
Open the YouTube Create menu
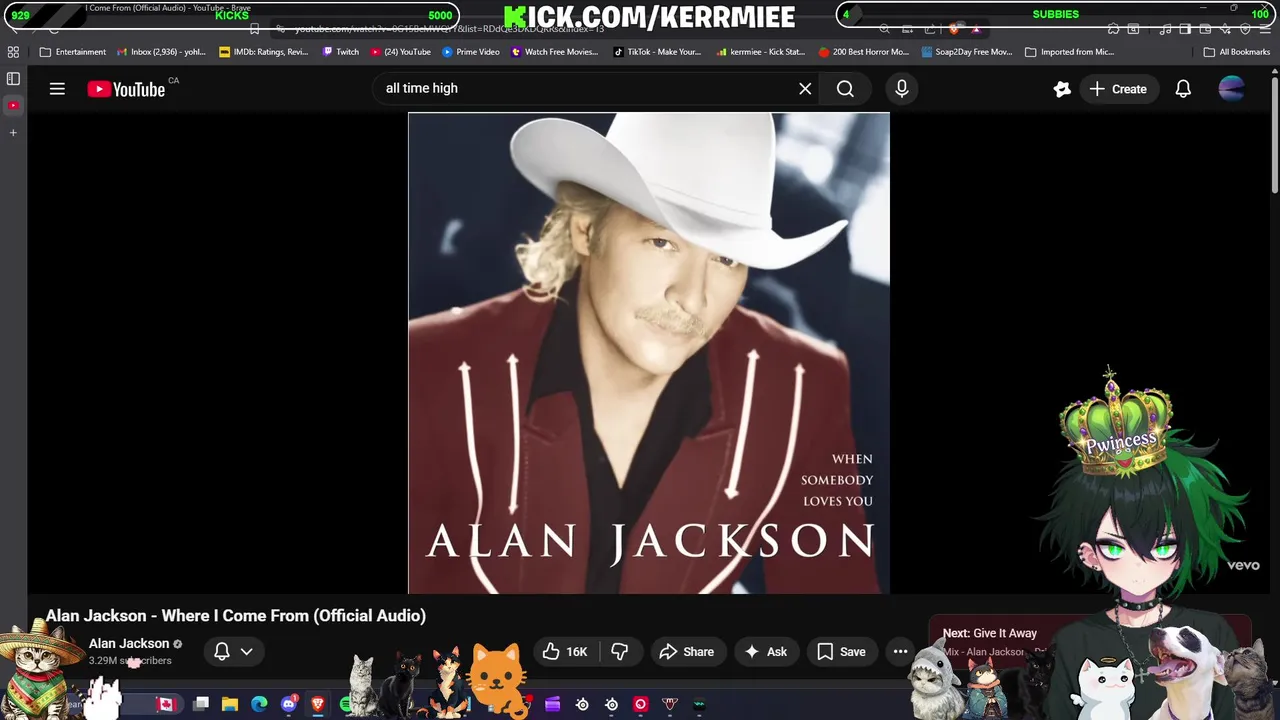tap(1118, 89)
